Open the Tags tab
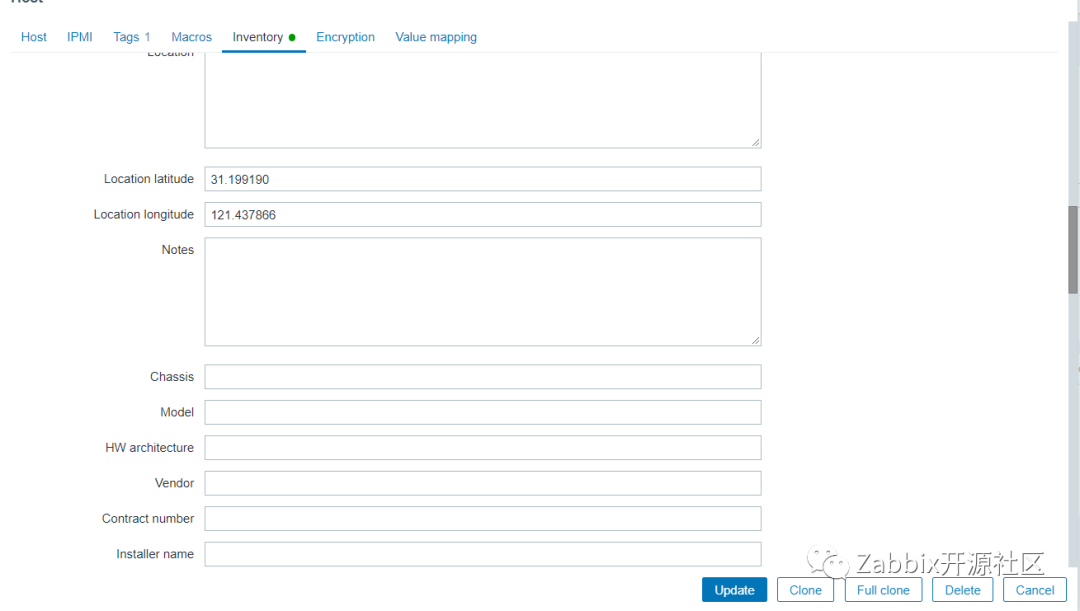The height and width of the screenshot is (611, 1080). click(x=131, y=37)
